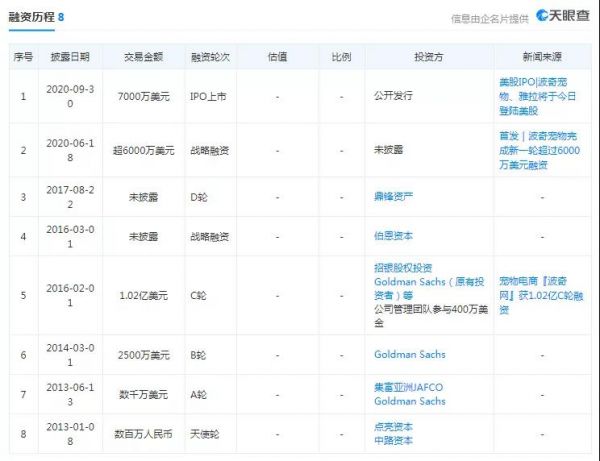Viewport: 600px width, 461px height.
Task: Select the 2016-02-01 date cell
Action: coord(70,295)
